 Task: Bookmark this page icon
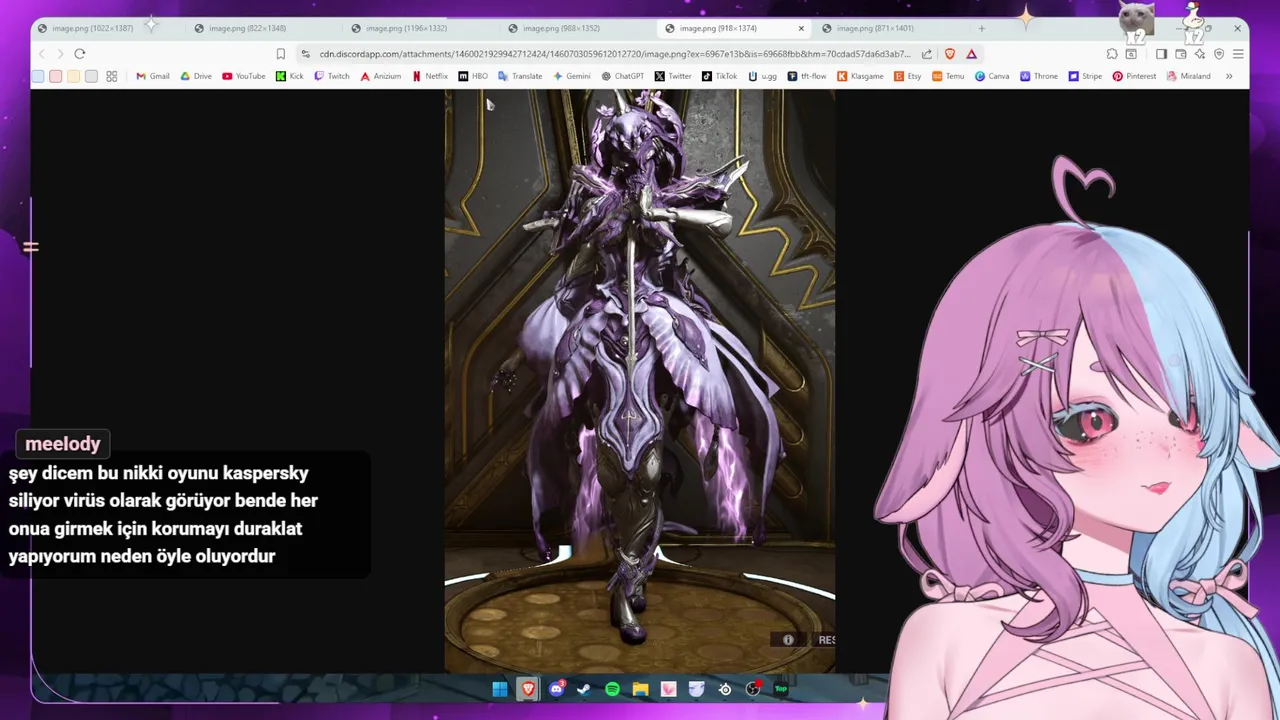[x=281, y=54]
